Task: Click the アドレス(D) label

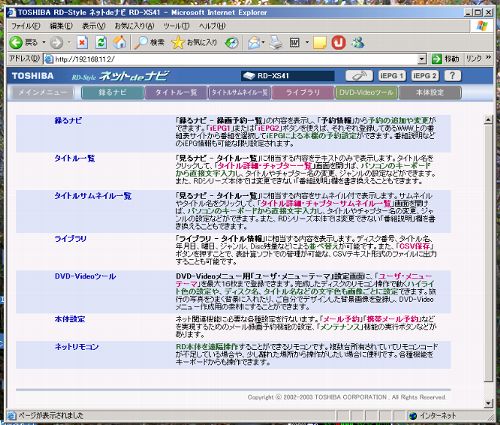Action: click(24, 59)
